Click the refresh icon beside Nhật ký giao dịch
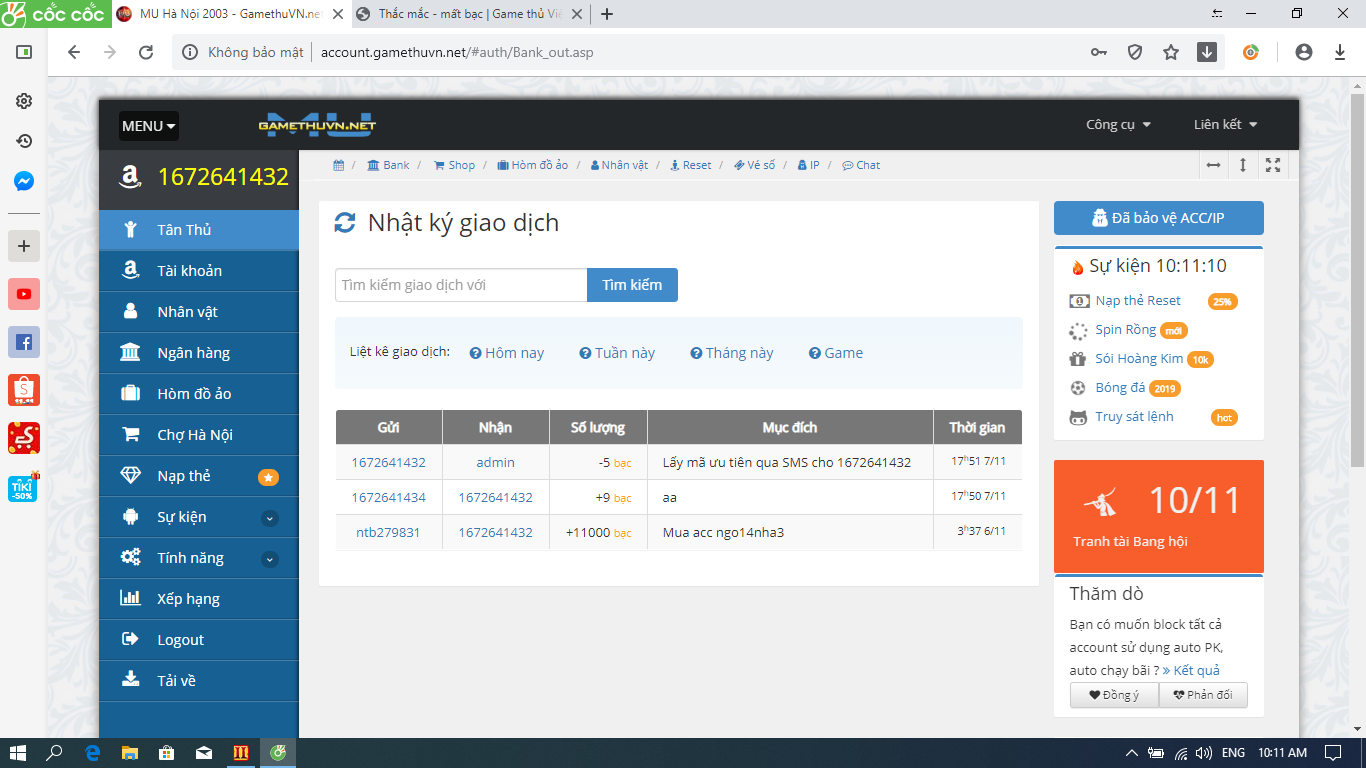1366x768 pixels. [345, 223]
